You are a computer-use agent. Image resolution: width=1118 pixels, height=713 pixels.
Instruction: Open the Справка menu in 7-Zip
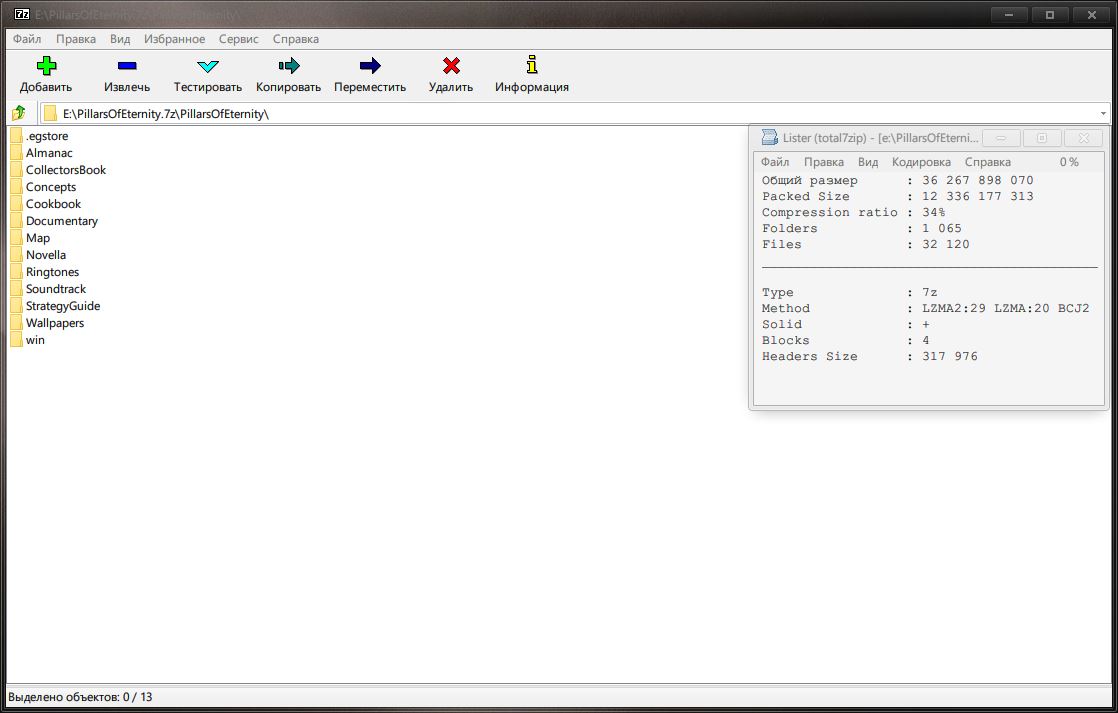pos(296,39)
